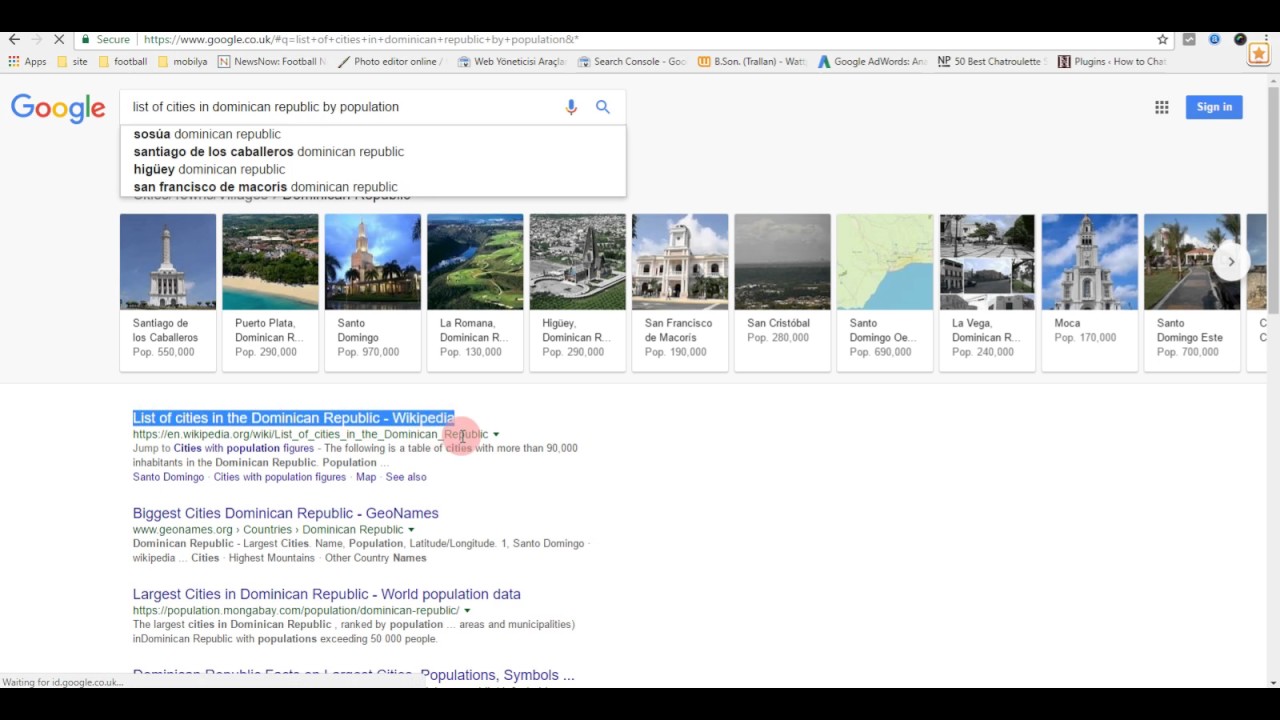Stop page loading with the X button

[59, 40]
